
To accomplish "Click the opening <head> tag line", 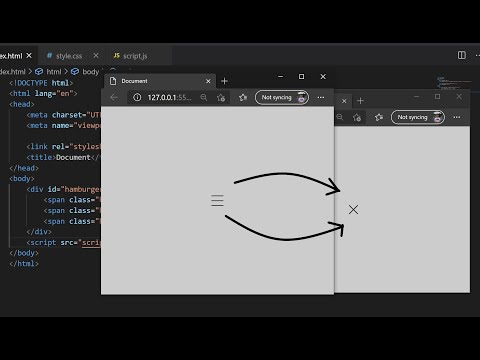I will [22, 104].
